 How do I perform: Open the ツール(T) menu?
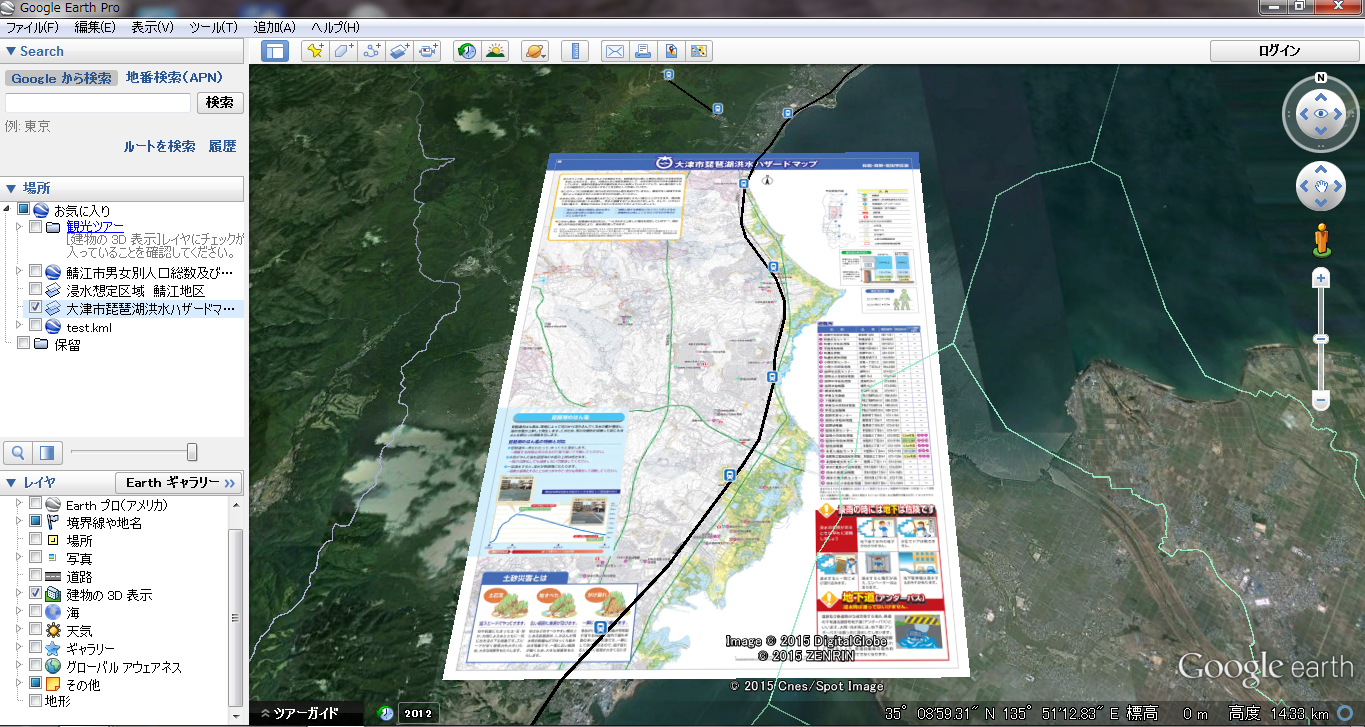[213, 27]
